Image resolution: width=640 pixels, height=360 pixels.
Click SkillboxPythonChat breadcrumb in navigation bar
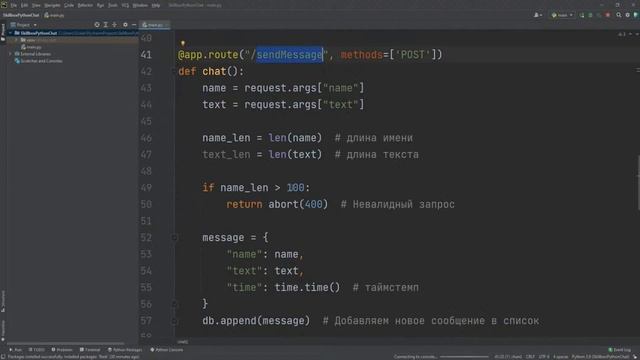click(x=21, y=15)
